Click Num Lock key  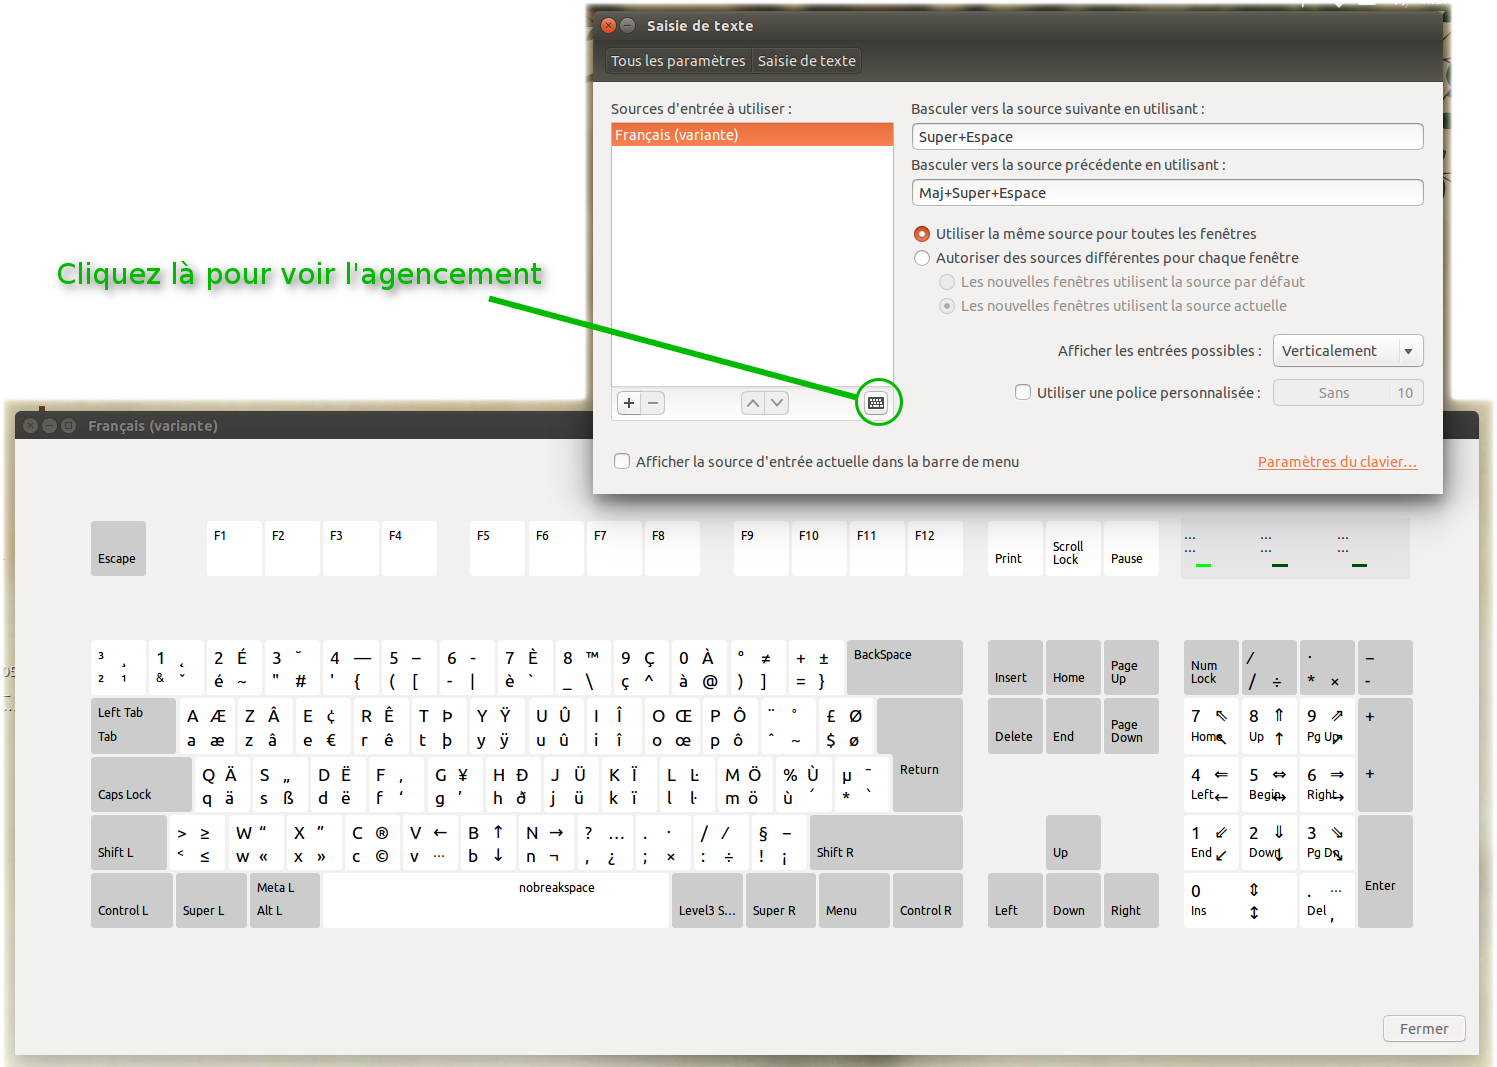click(x=1211, y=667)
